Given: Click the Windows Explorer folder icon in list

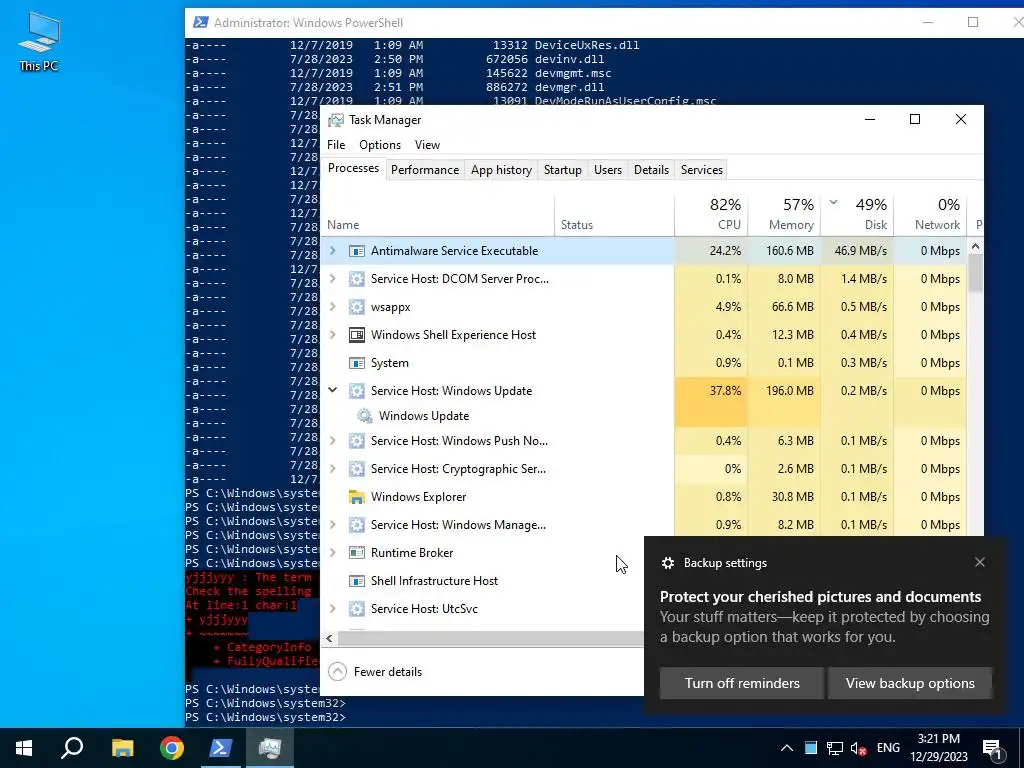Looking at the screenshot, I should (357, 497).
